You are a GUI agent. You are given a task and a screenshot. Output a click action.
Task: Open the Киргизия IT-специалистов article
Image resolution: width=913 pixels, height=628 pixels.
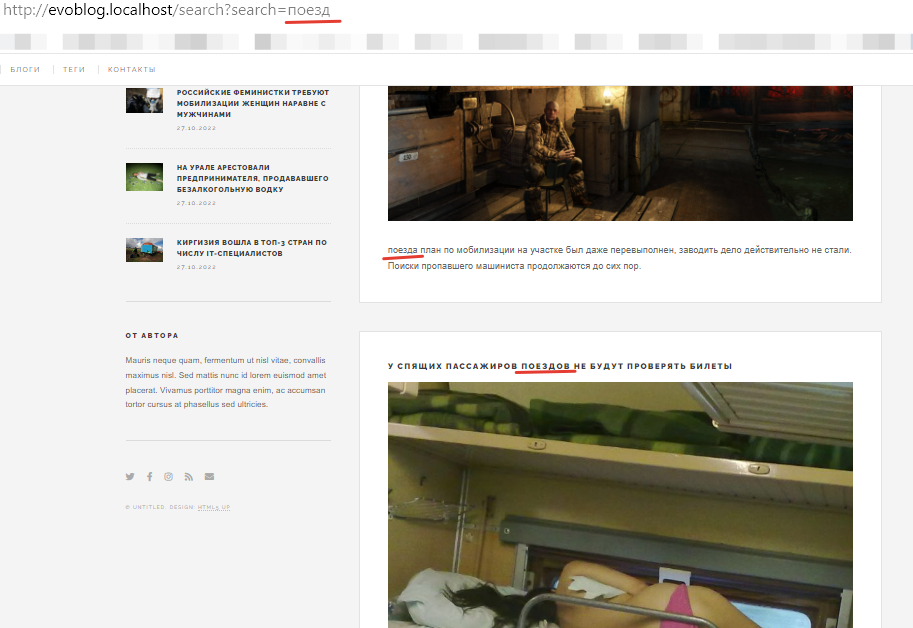tap(252, 248)
